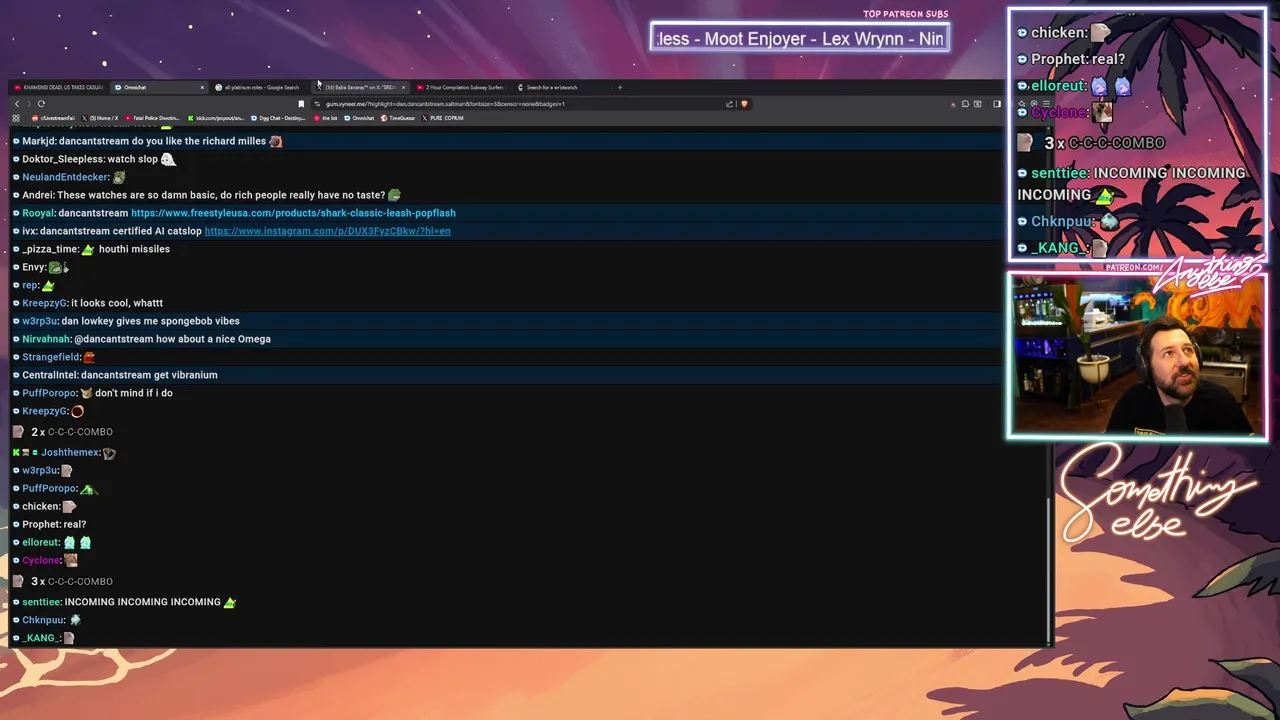Image resolution: width=1280 pixels, height=720 pixels.
Task: Open the extensions puzzle icon
Action: (x=964, y=104)
